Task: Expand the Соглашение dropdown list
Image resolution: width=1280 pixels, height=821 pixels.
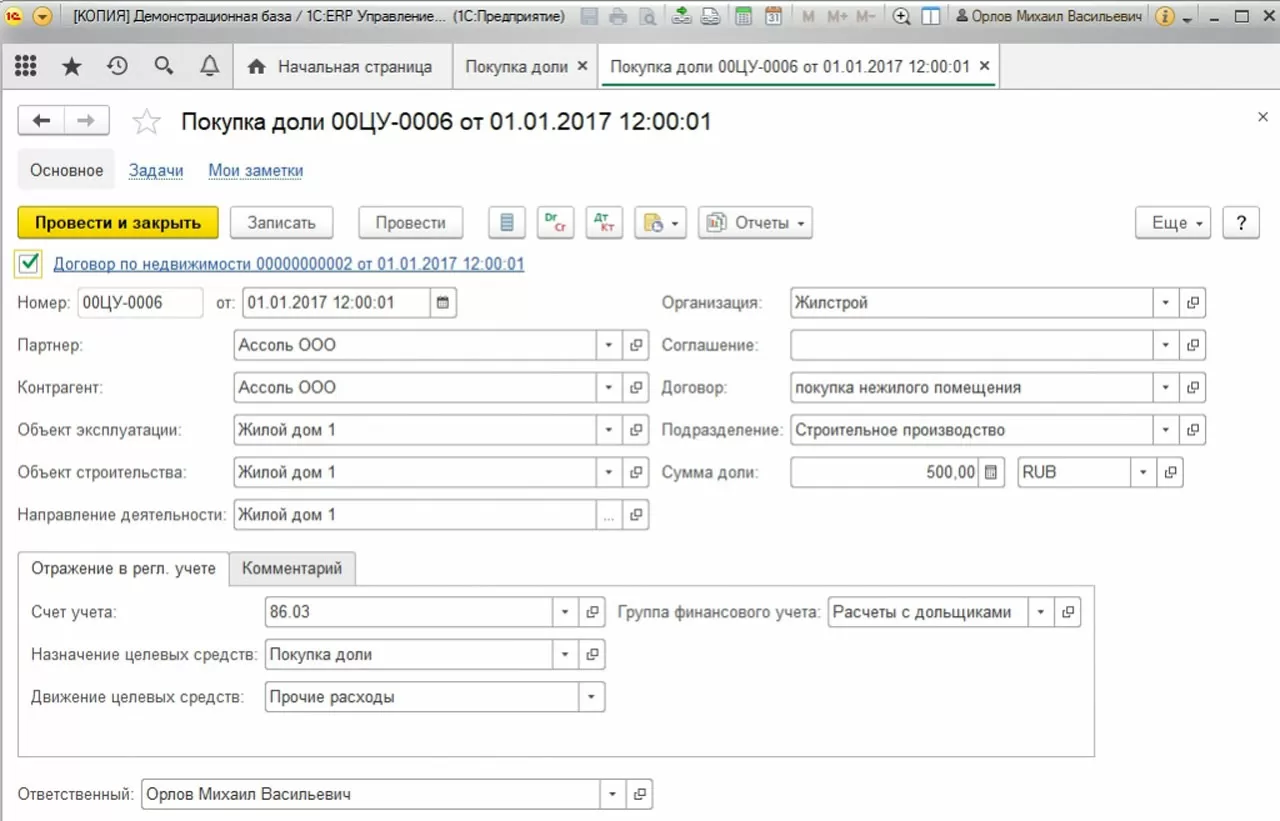Action: click(x=1167, y=345)
